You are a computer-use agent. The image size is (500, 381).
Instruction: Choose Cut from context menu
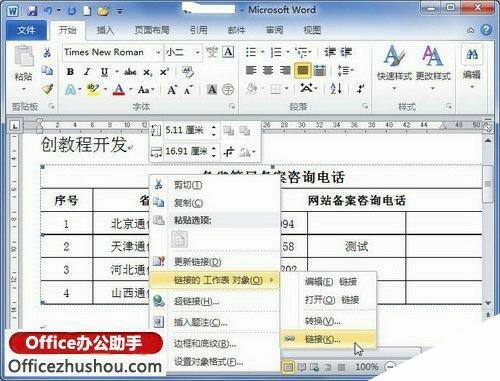[x=214, y=185]
